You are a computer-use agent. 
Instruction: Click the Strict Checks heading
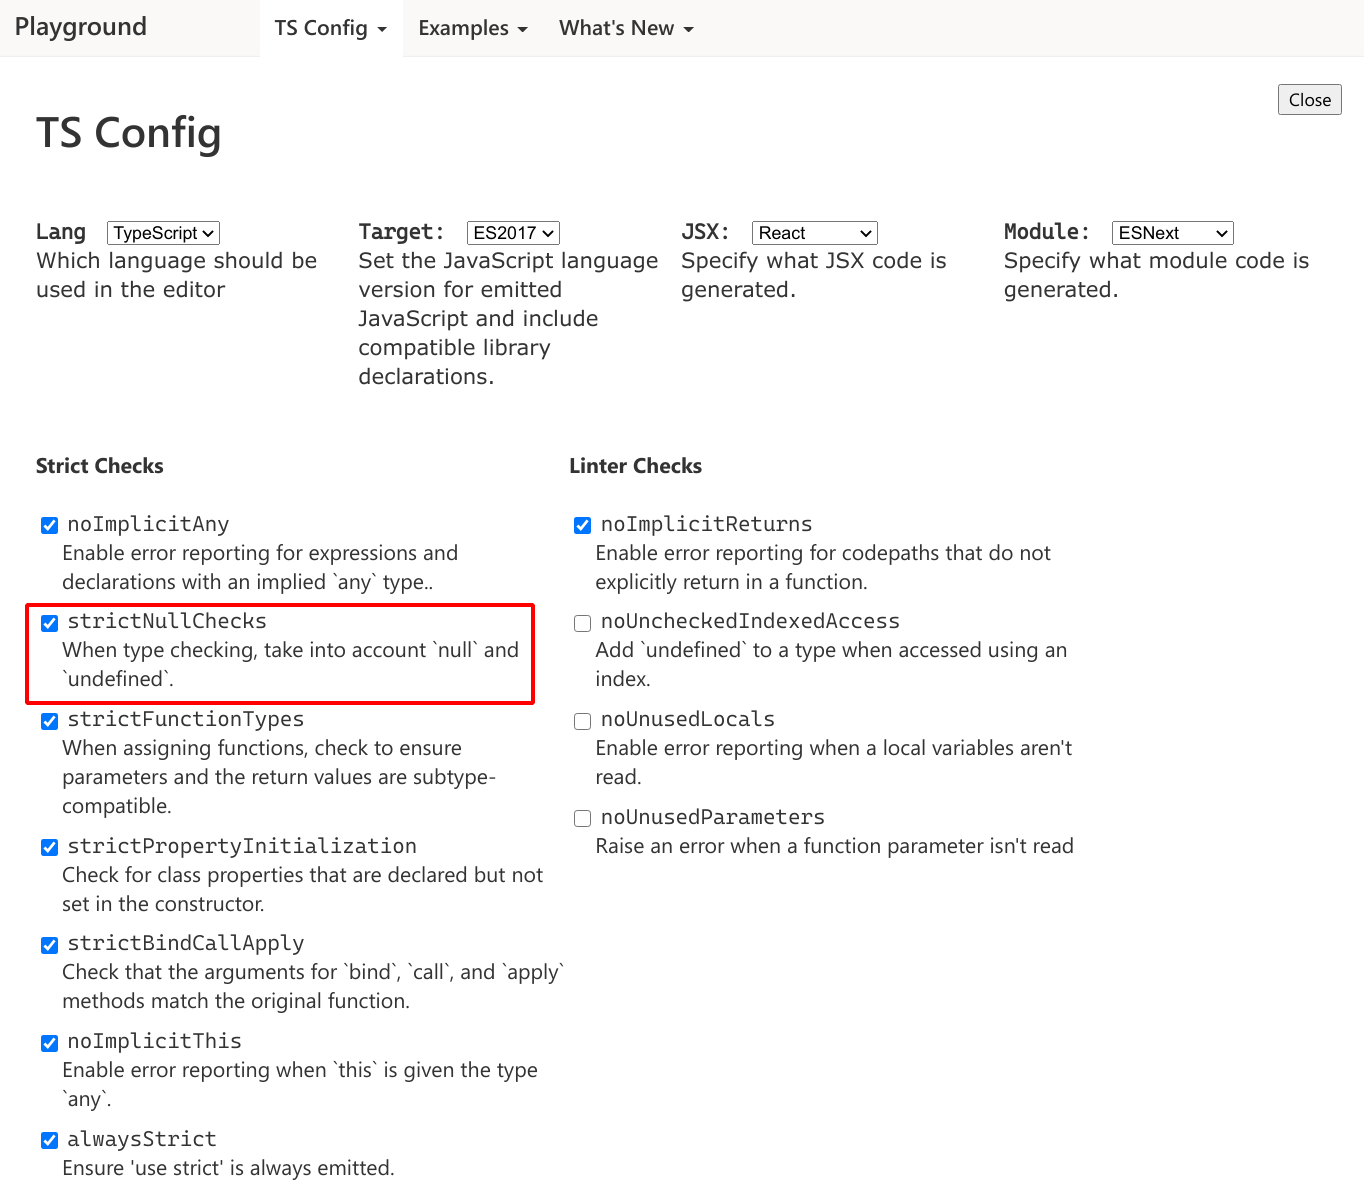tap(99, 466)
